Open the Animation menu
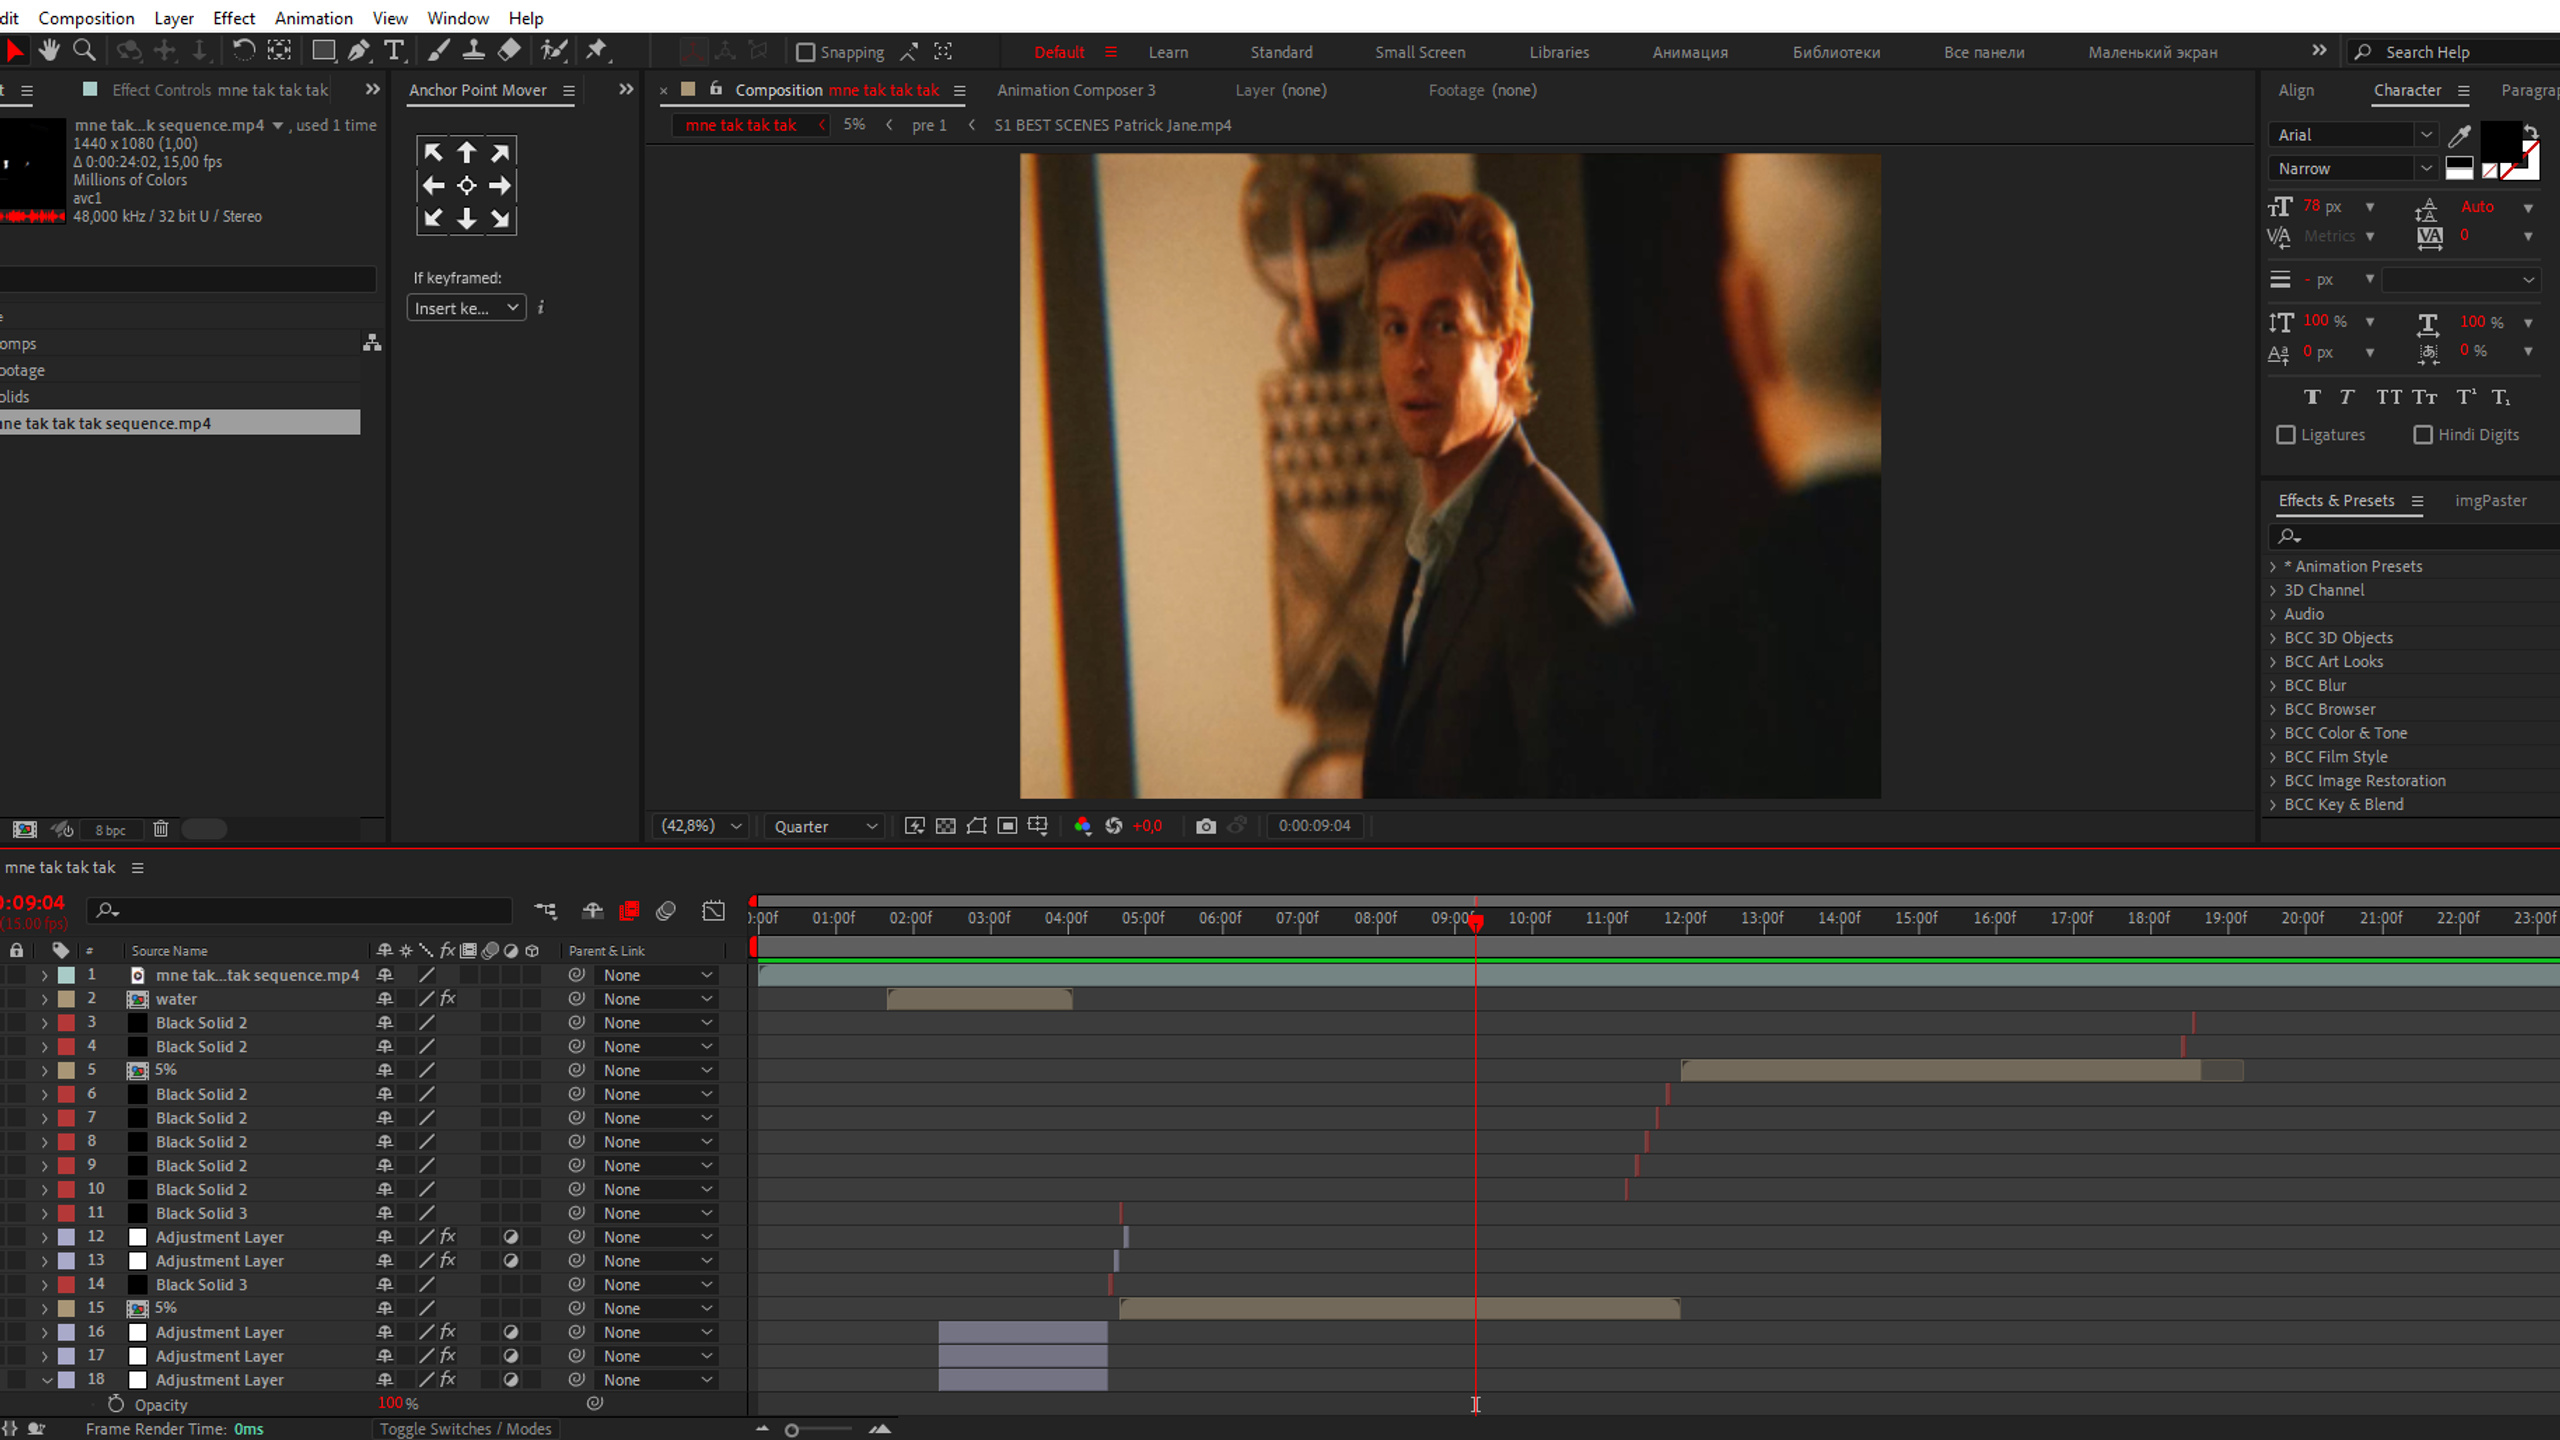Image resolution: width=2560 pixels, height=1440 pixels. point(313,18)
